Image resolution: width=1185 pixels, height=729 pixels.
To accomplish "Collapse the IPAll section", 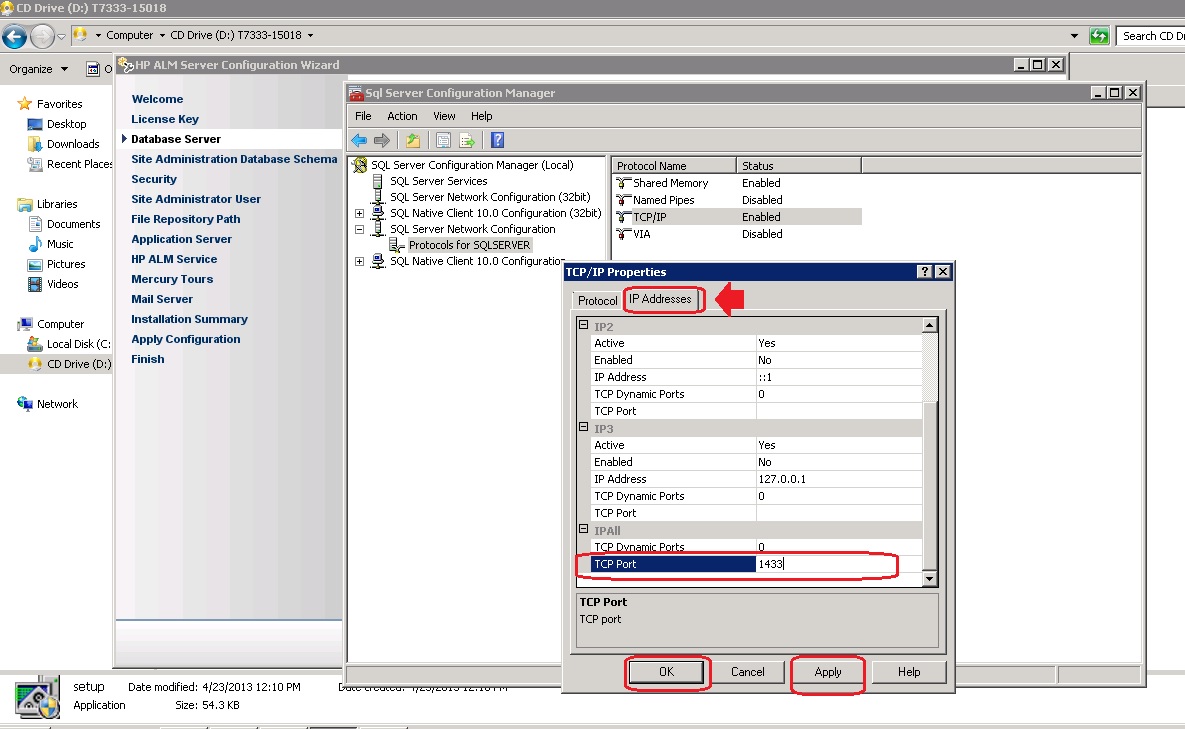I will pyautogui.click(x=583, y=529).
